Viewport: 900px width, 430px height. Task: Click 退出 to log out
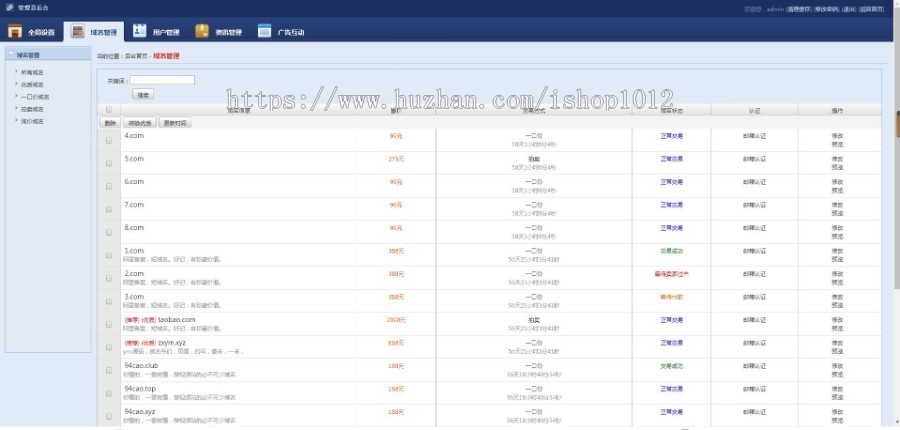pos(849,9)
